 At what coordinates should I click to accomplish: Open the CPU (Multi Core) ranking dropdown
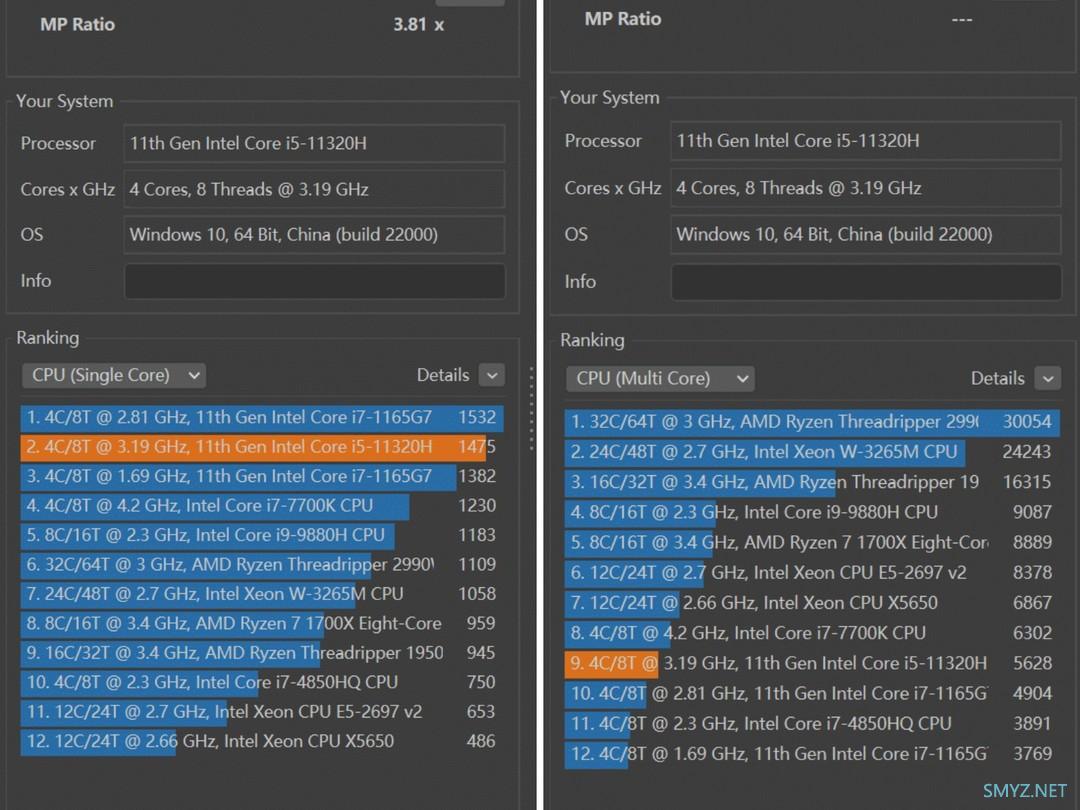click(660, 378)
